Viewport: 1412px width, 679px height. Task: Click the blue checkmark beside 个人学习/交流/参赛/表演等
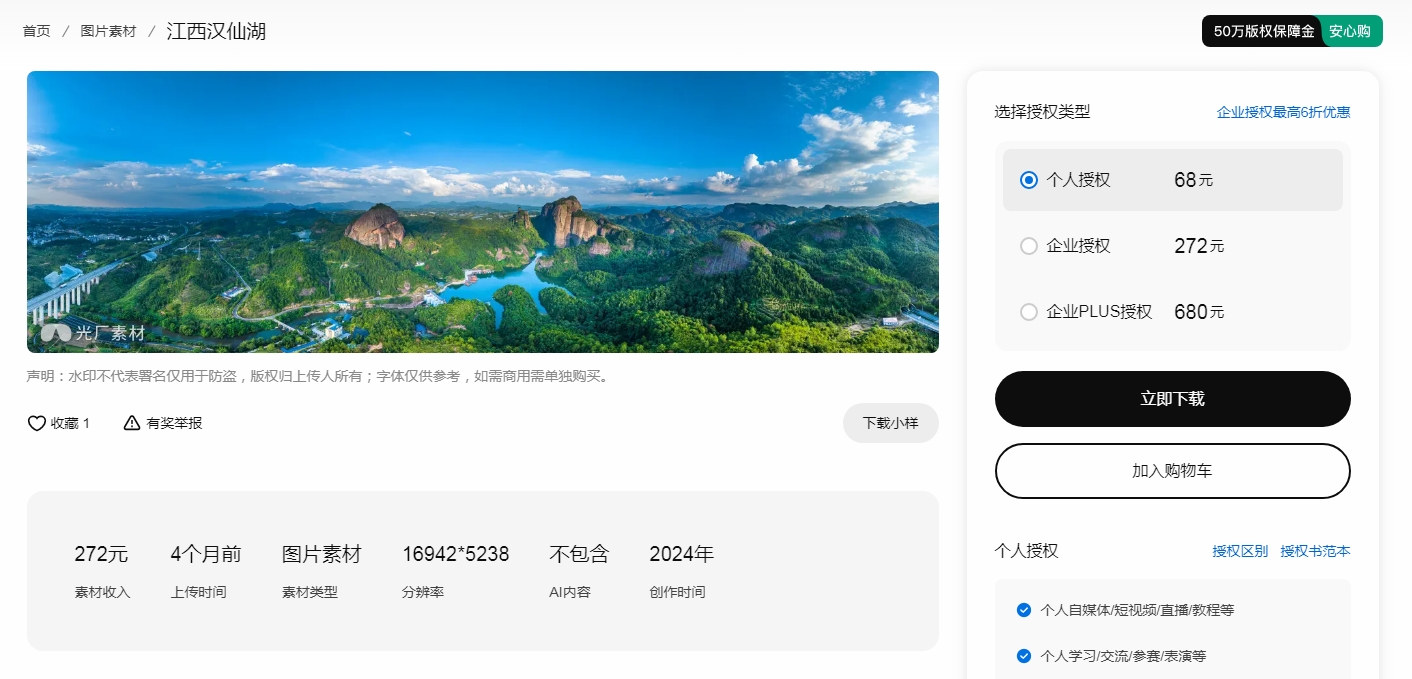[x=1023, y=656]
